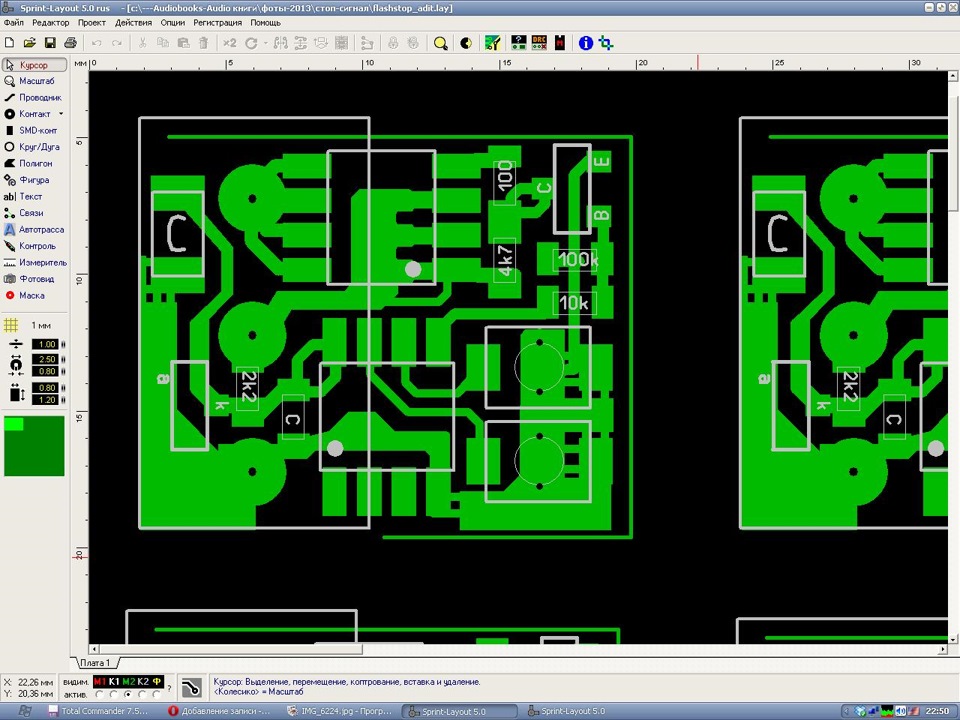Image resolution: width=960 pixels, height=720 pixels.
Task: Toggle visibility of layer K1
Action: tap(114, 681)
